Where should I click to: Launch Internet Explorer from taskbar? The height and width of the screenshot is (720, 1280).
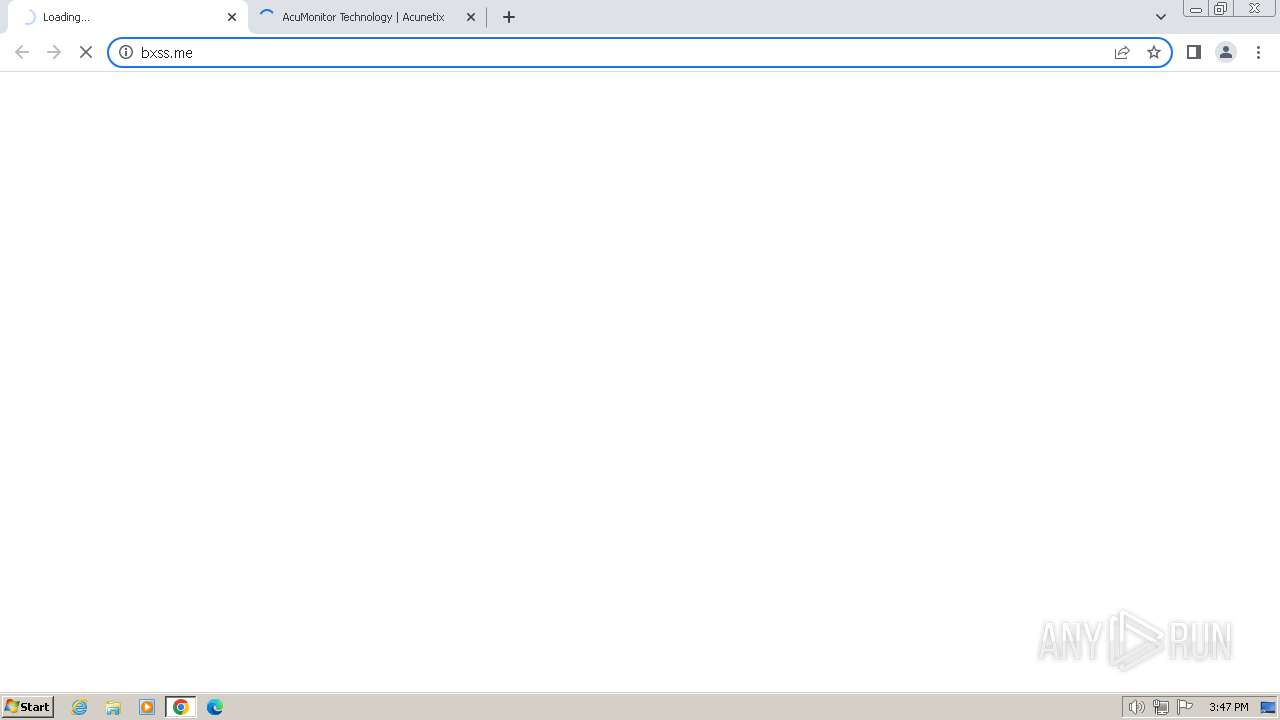80,707
